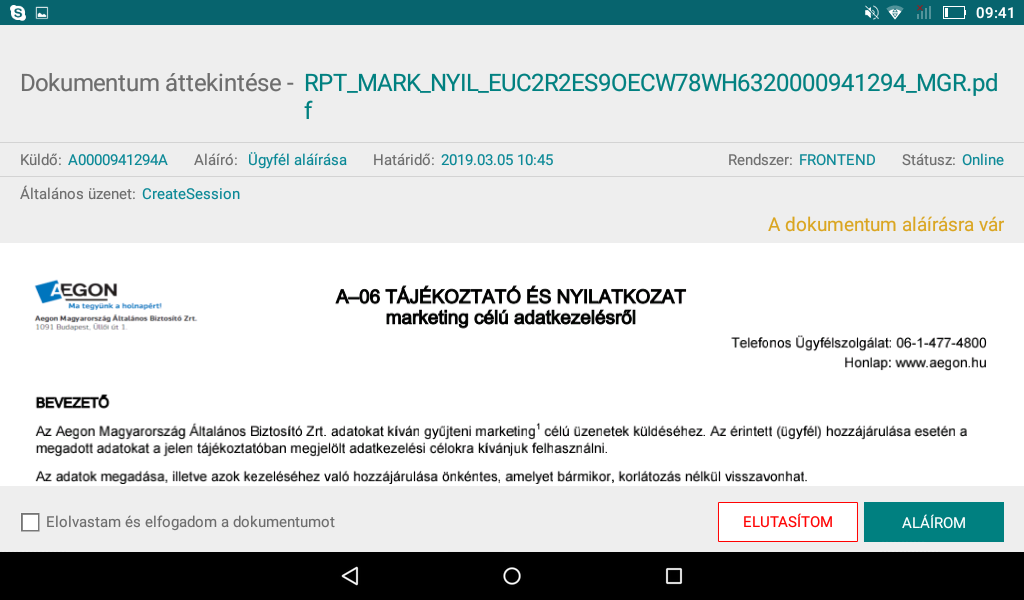Tap the CreateSession general message
Screen dimensions: 1024x600
coord(191,194)
